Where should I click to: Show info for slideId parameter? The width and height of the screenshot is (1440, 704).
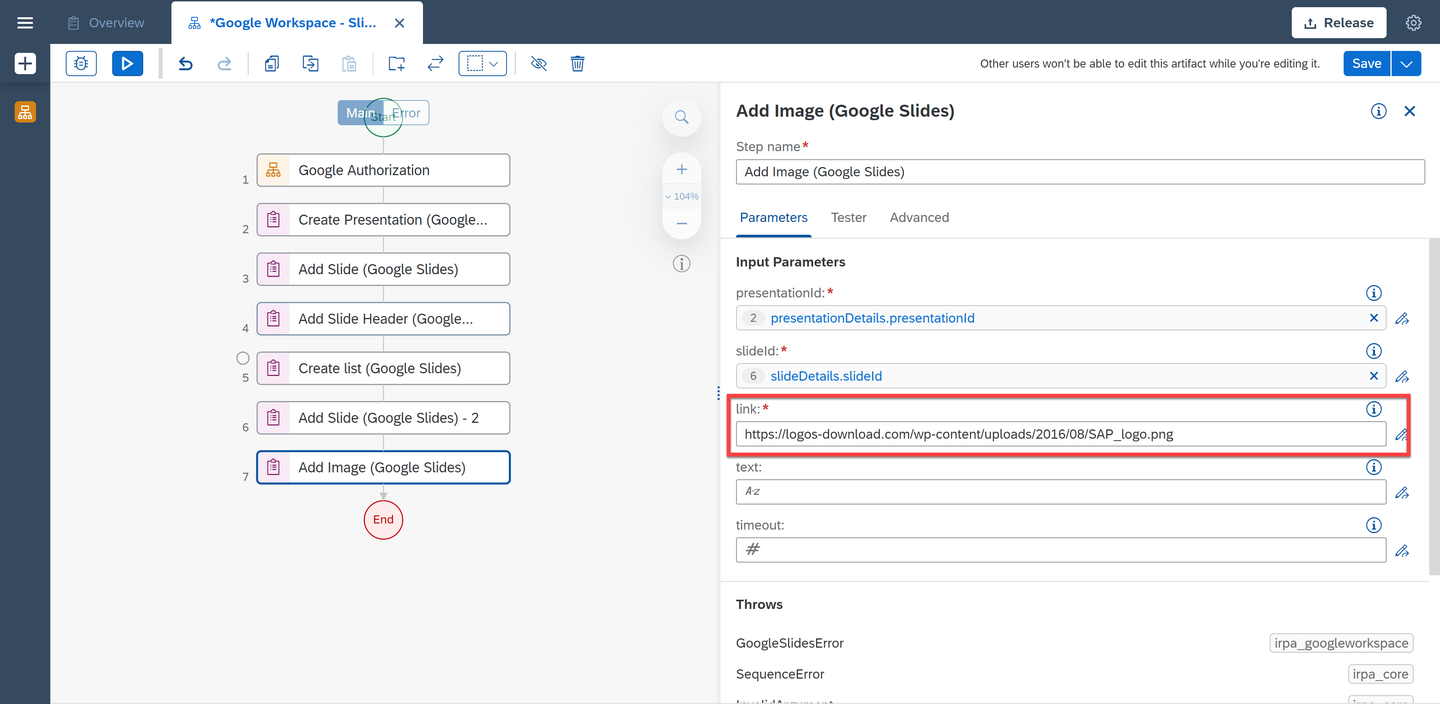click(x=1374, y=351)
